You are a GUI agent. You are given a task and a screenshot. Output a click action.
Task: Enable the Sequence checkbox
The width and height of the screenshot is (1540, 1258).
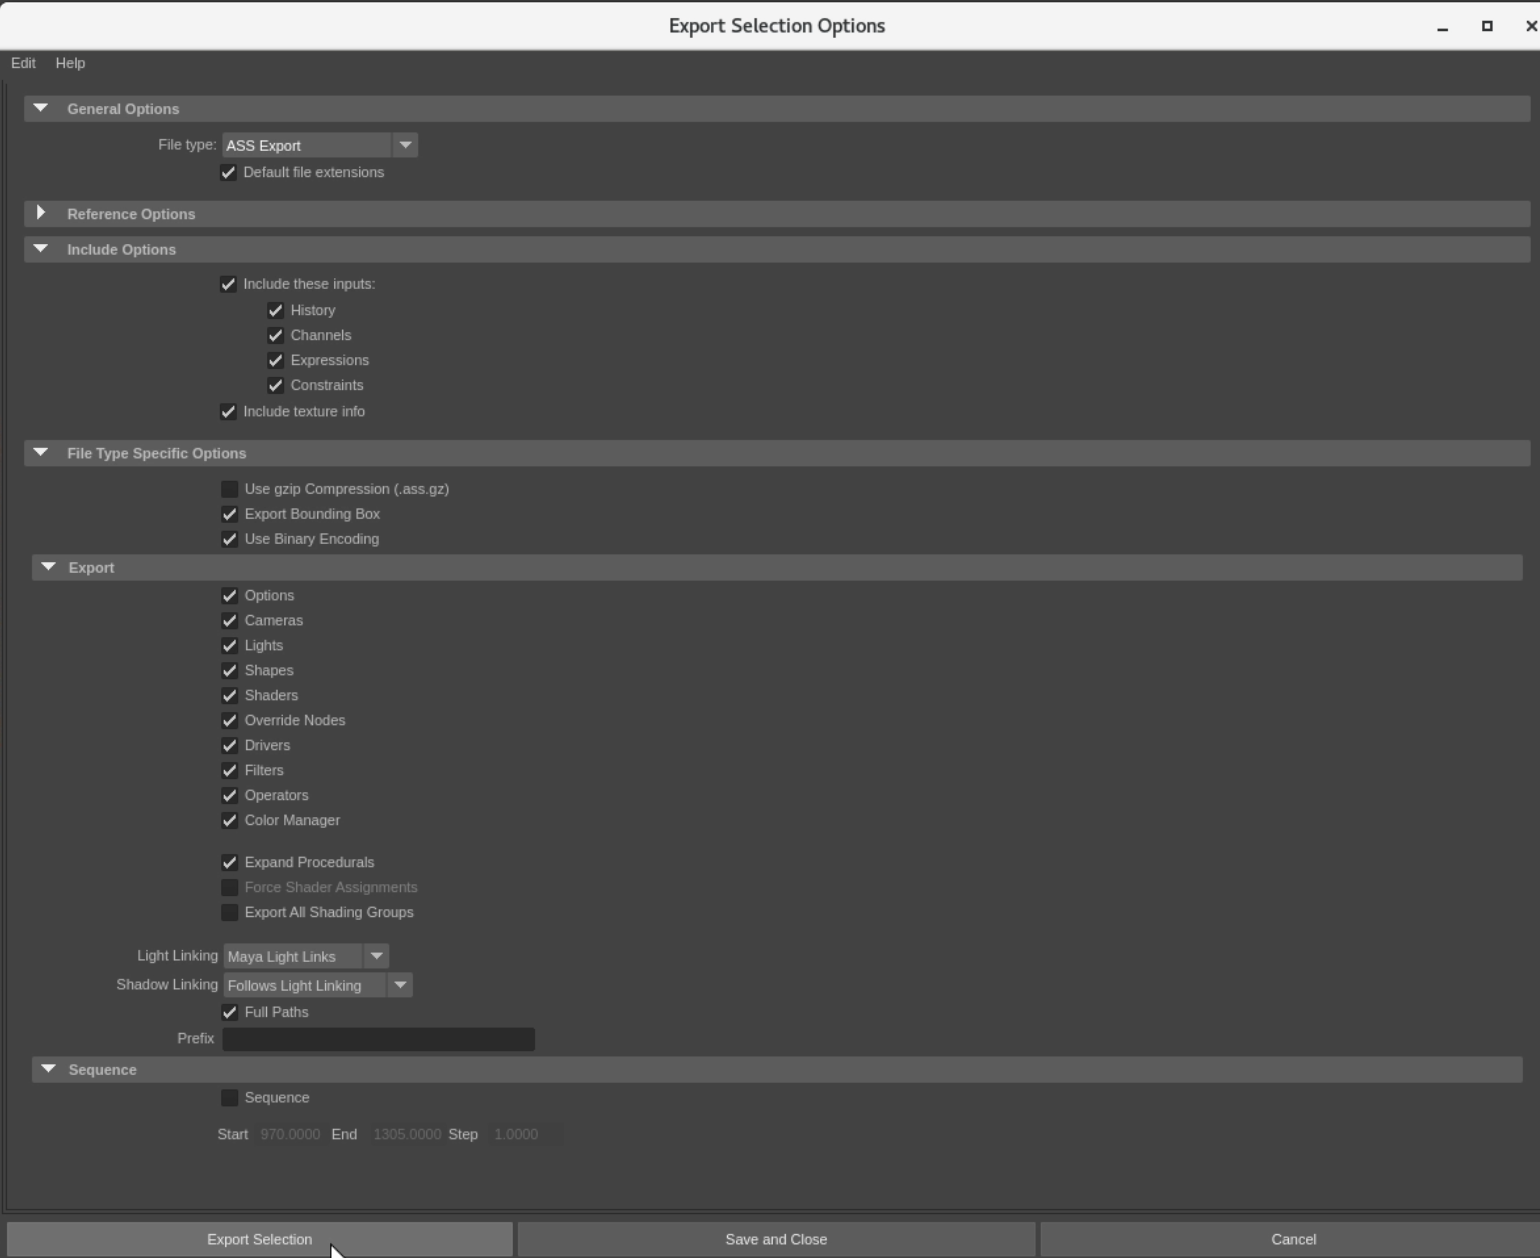click(x=230, y=1098)
